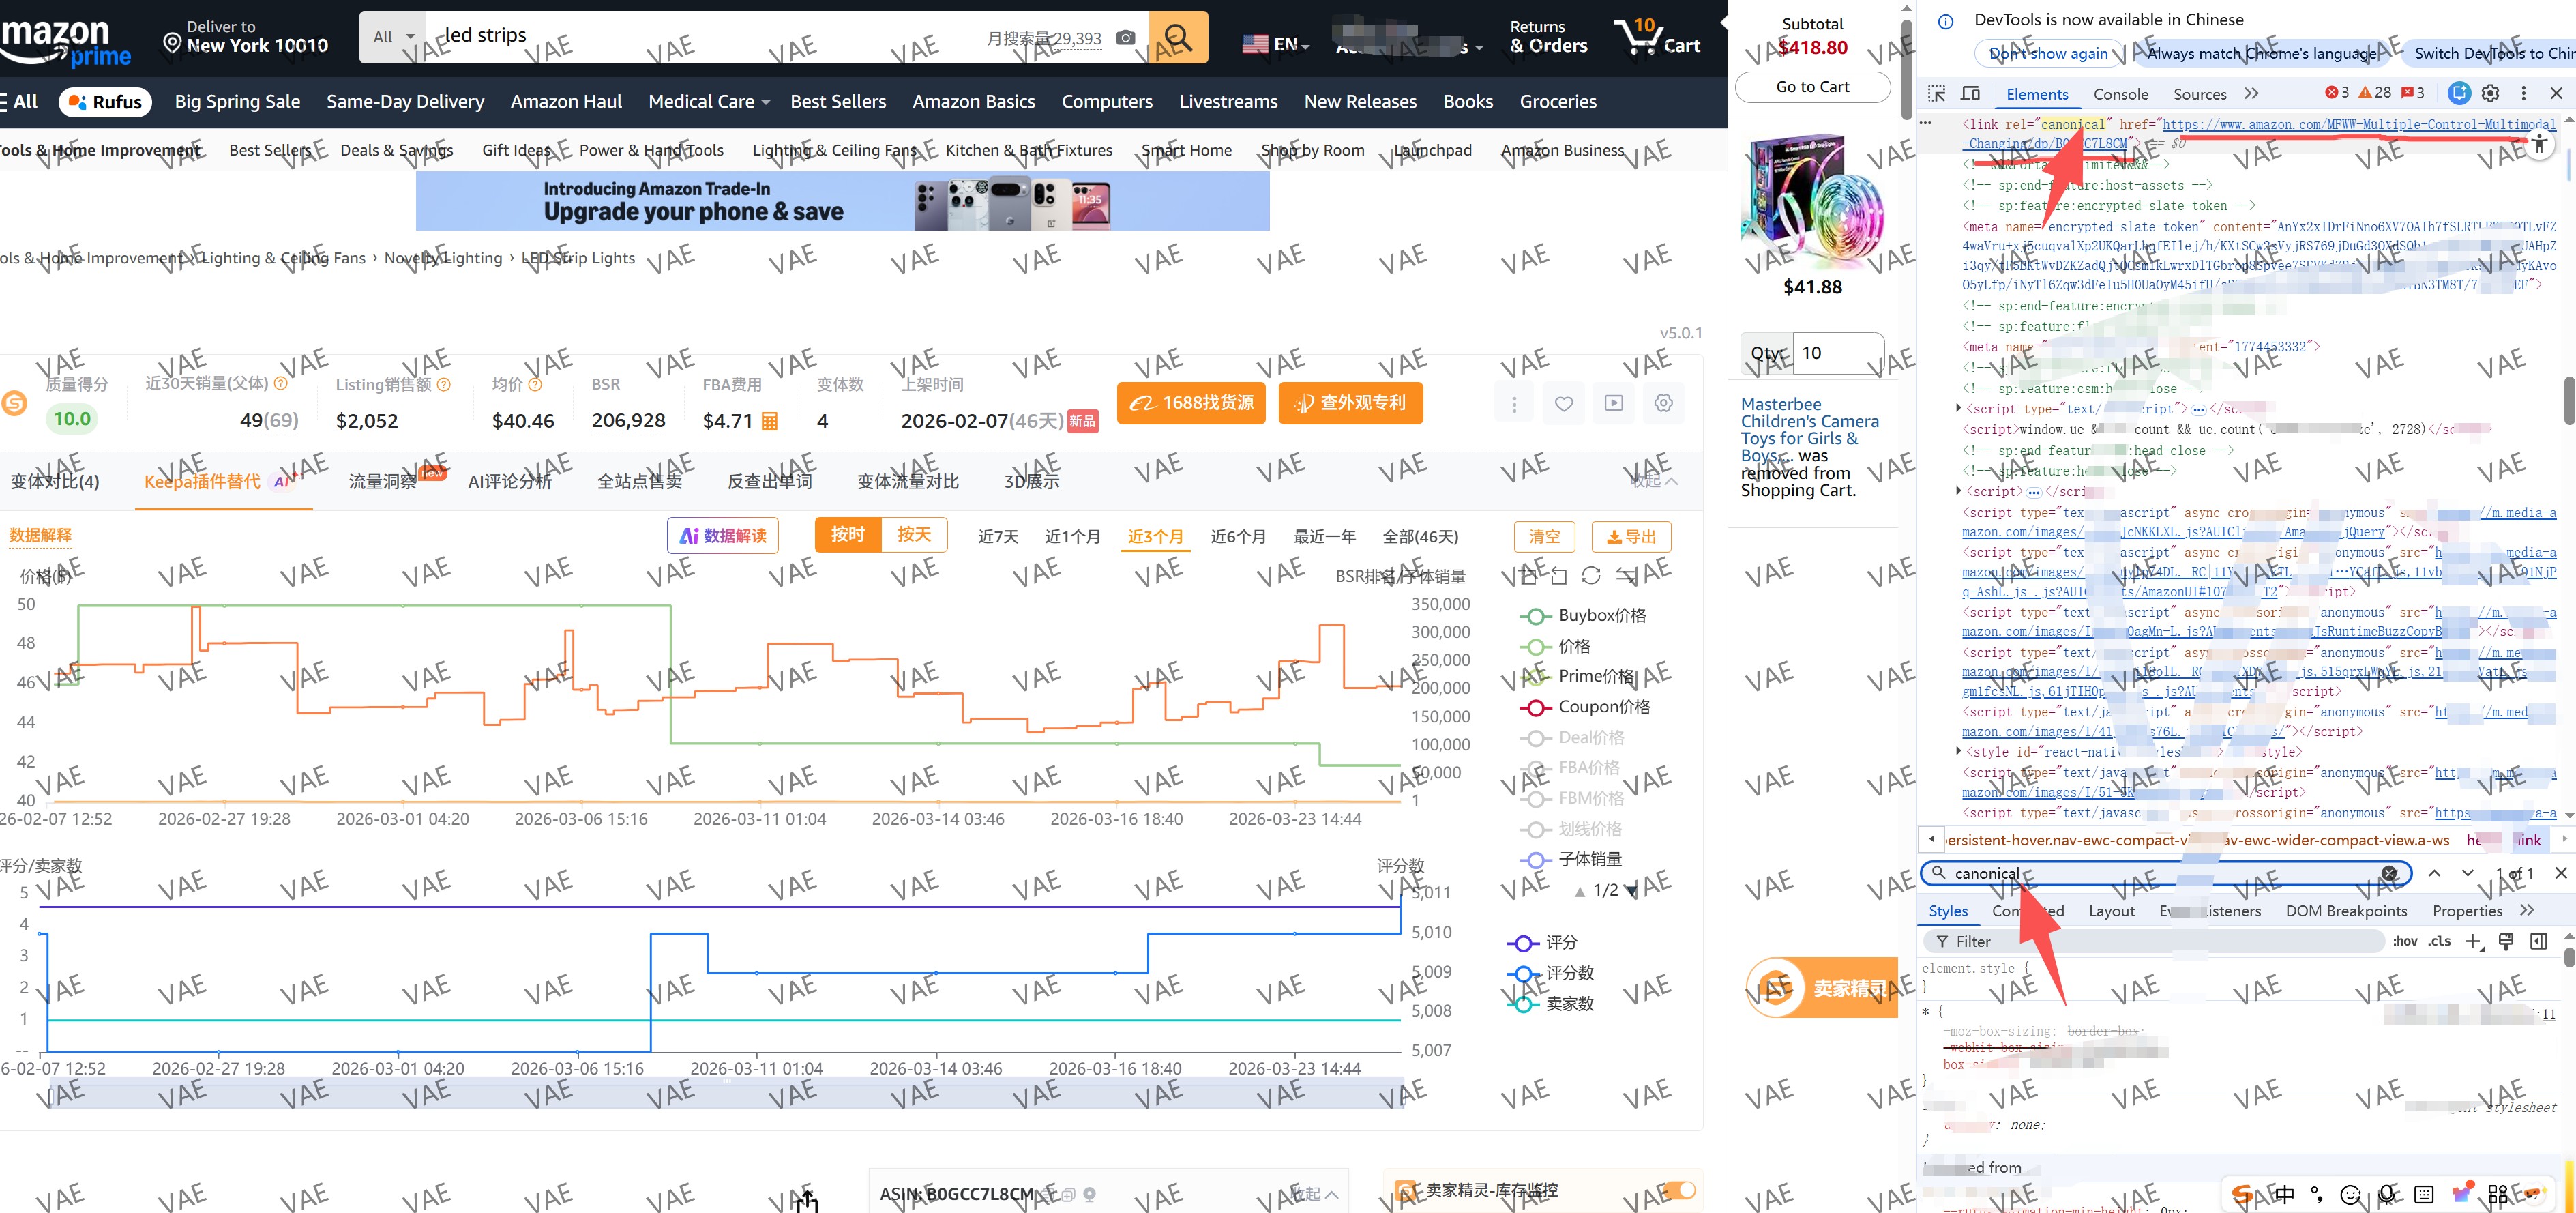The image size is (2576, 1213).
Task: Click the DevTools inspect element picker icon
Action: point(1937,94)
